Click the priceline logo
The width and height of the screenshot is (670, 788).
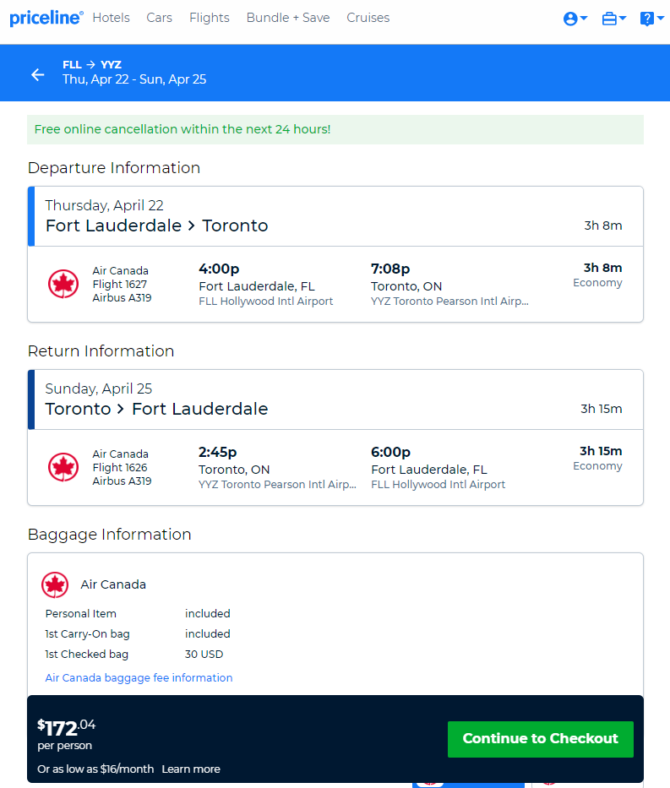pyautogui.click(x=46, y=18)
